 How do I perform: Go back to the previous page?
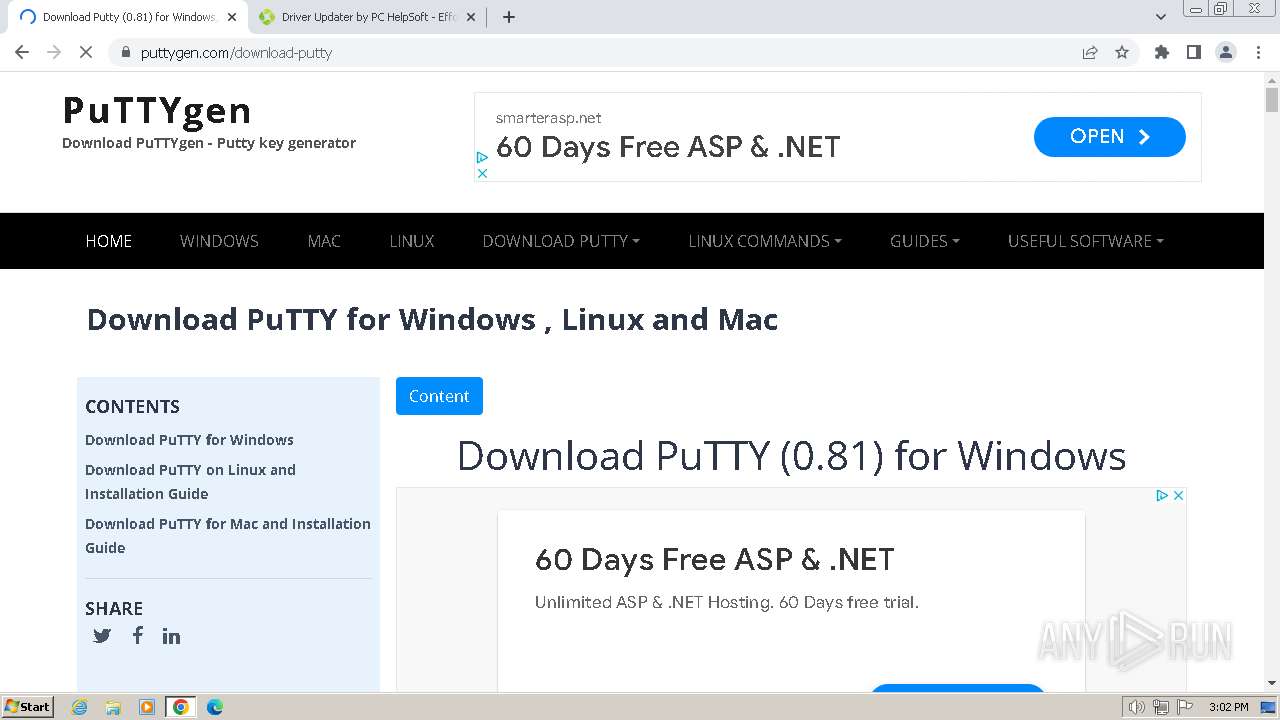pyautogui.click(x=22, y=52)
